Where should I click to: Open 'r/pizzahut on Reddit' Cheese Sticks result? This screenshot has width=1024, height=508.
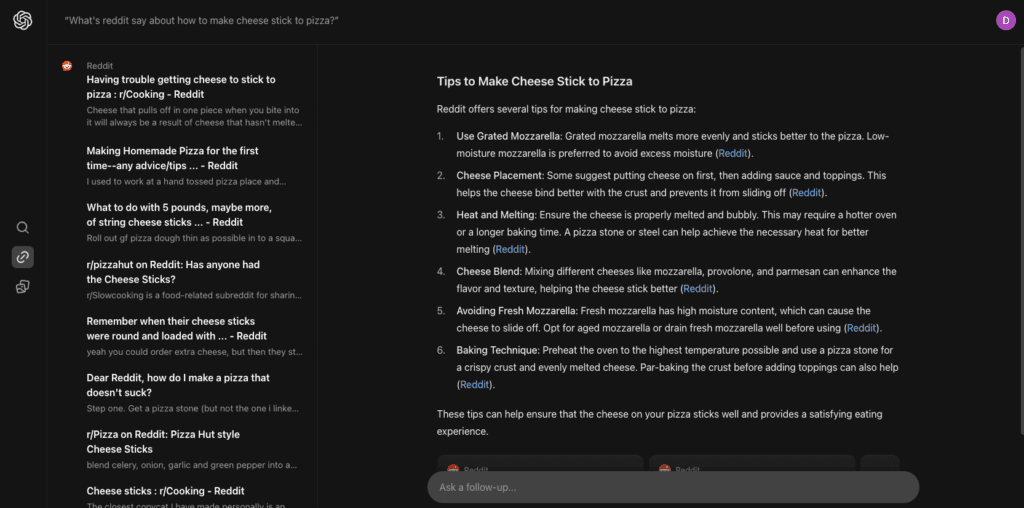(x=174, y=272)
